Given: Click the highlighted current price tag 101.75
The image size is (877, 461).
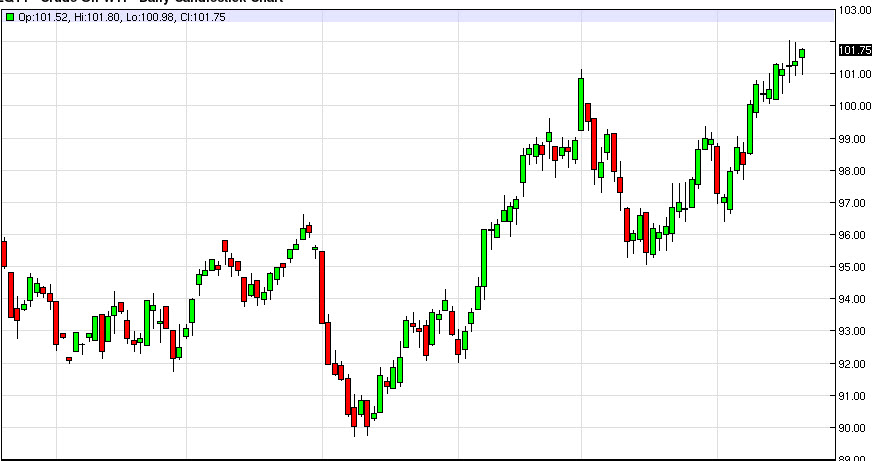Looking at the screenshot, I should pyautogui.click(x=855, y=50).
